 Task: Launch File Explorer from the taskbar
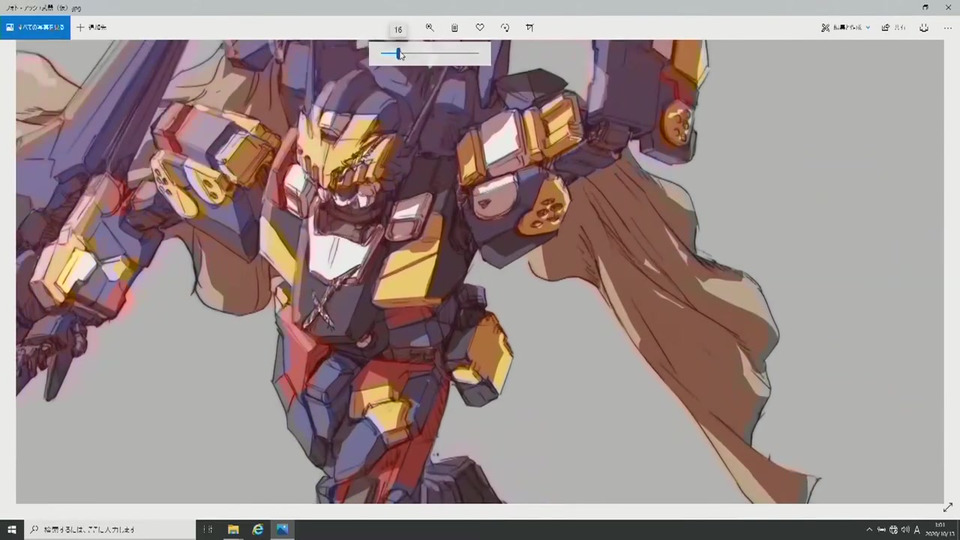233,529
